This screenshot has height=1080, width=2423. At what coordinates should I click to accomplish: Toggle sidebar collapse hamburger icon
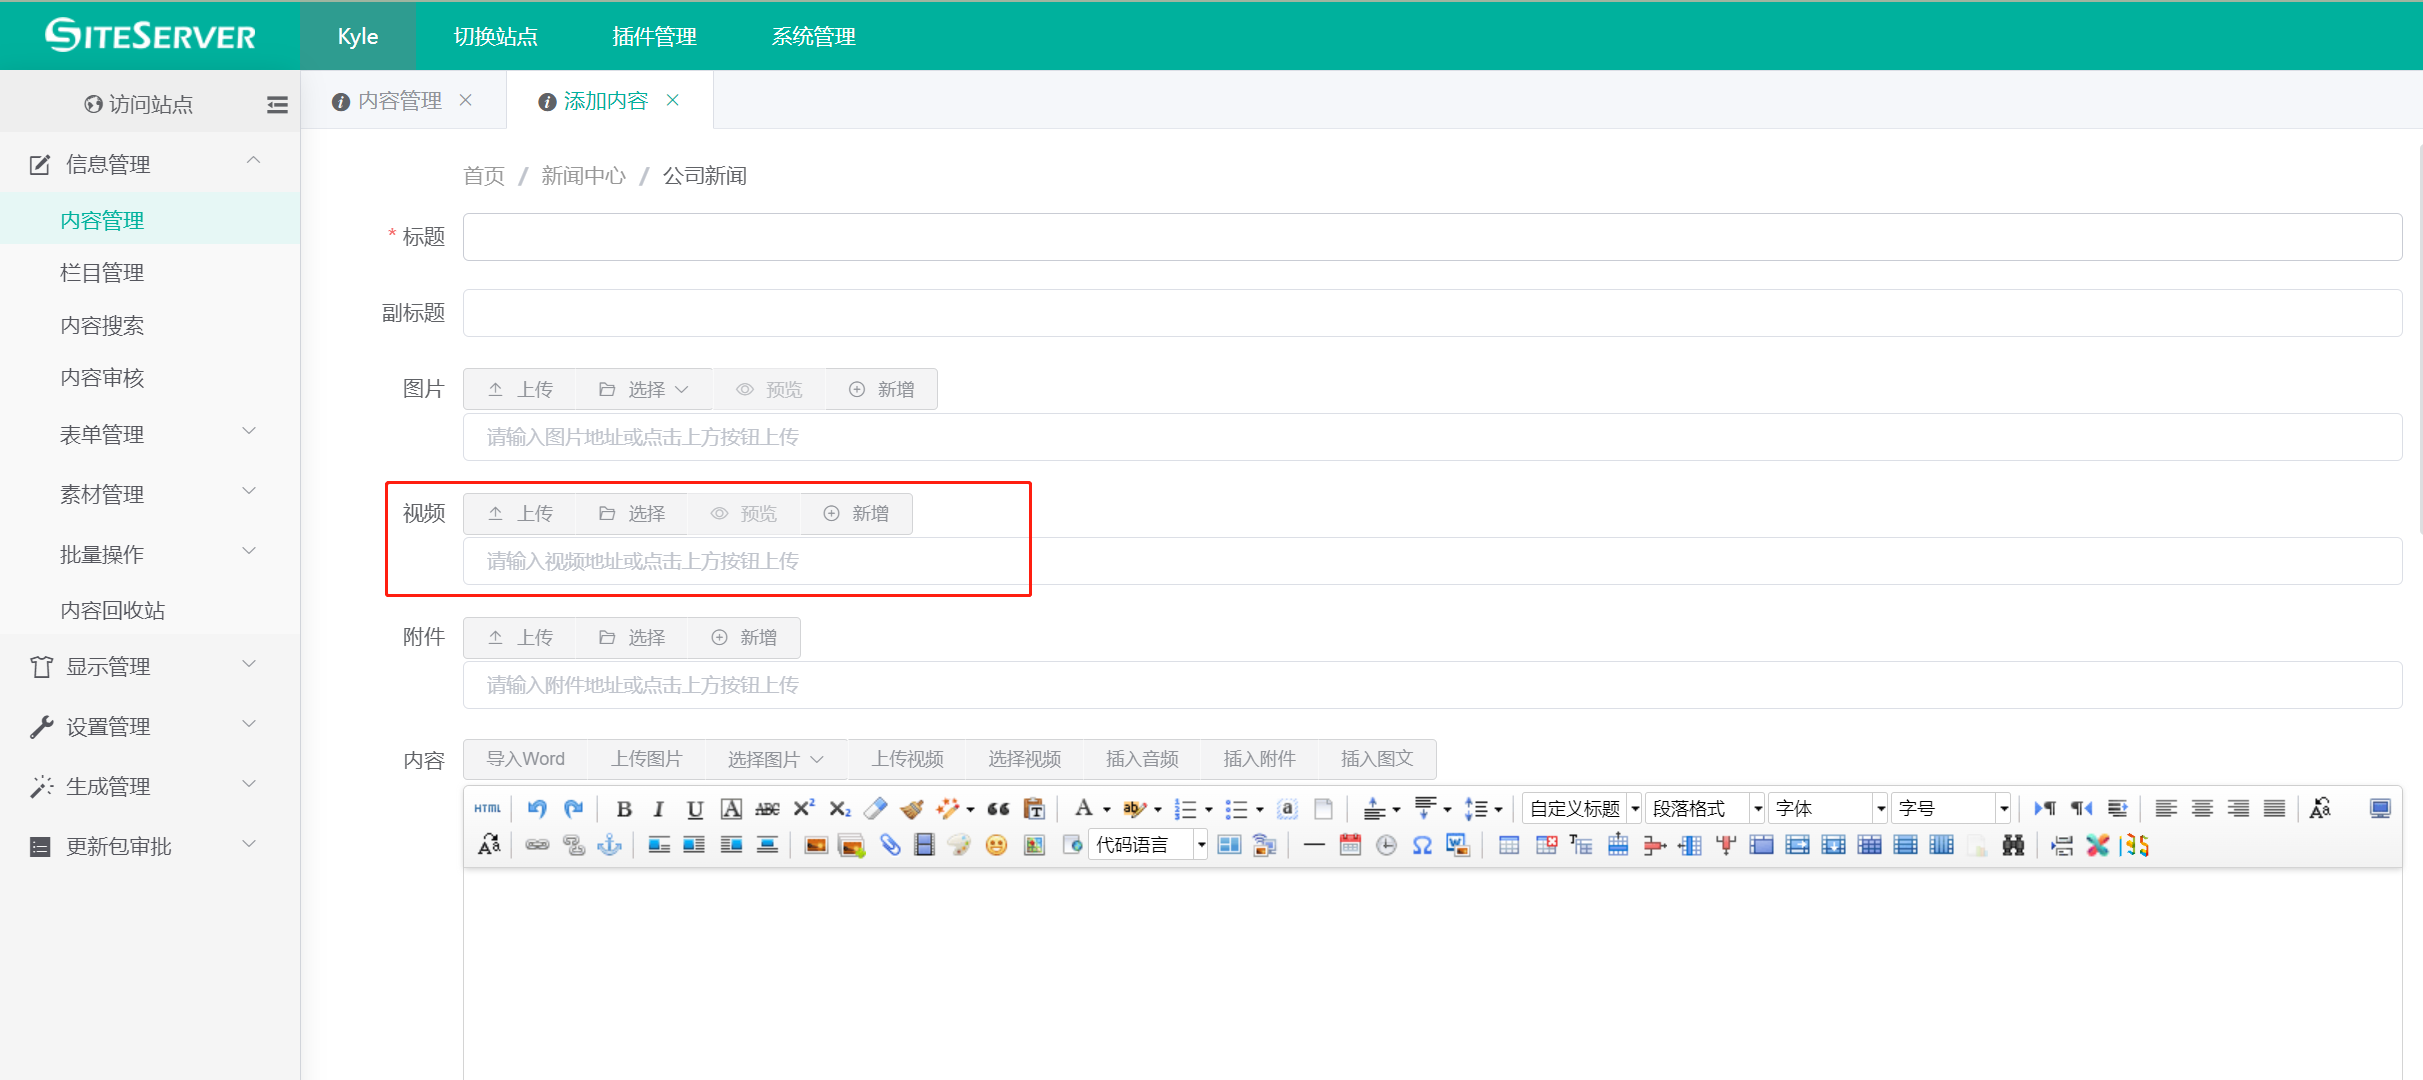(x=277, y=104)
